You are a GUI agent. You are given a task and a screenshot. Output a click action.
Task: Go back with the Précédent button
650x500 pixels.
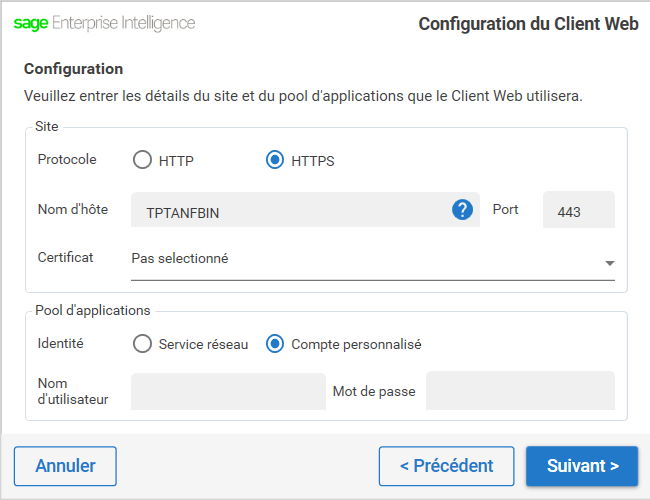(x=446, y=466)
